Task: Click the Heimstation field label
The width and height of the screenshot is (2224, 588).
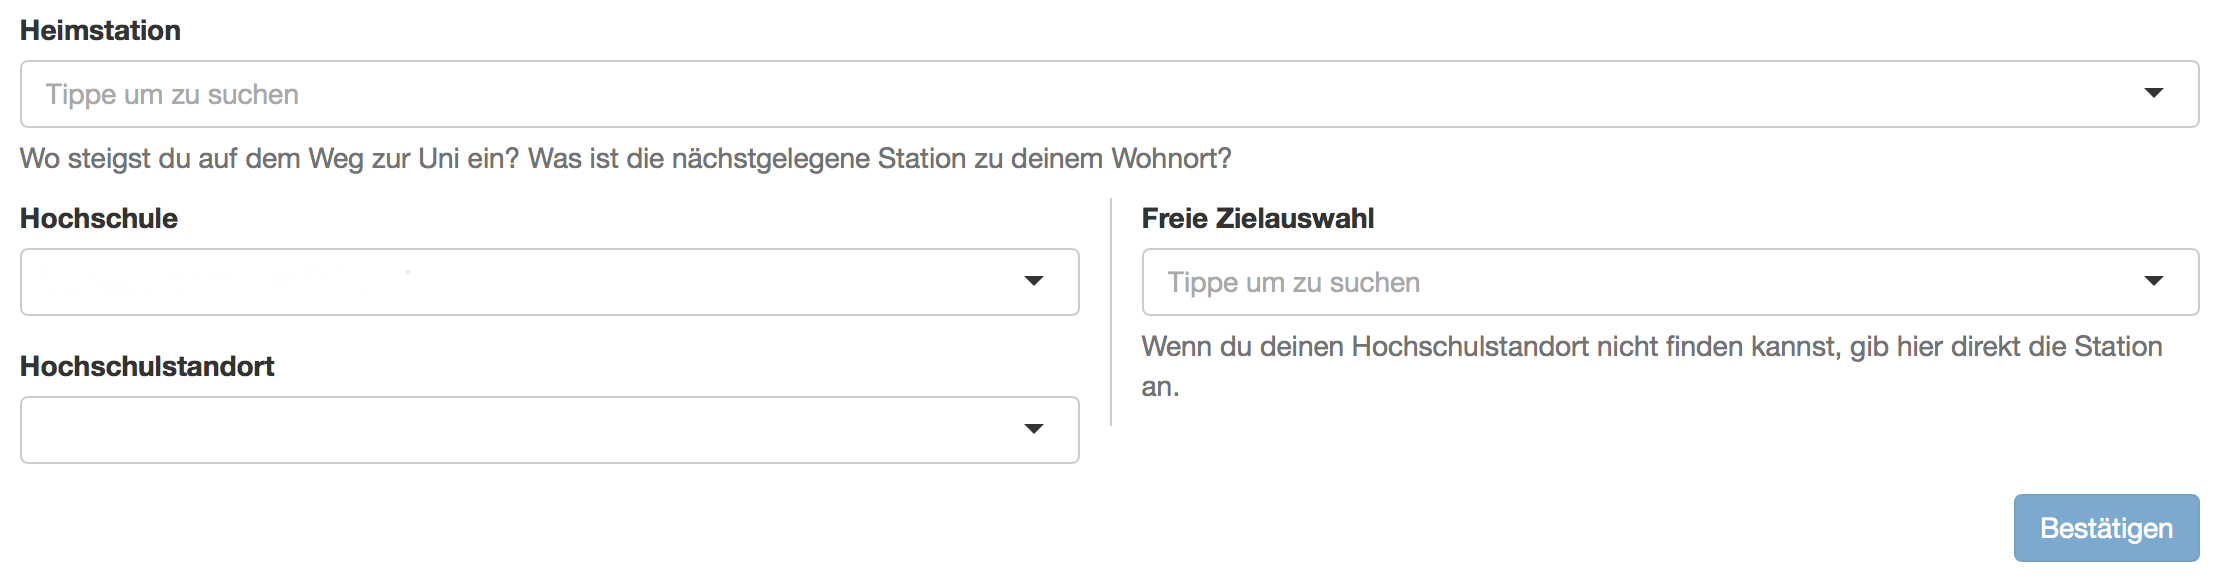Action: 100,30
